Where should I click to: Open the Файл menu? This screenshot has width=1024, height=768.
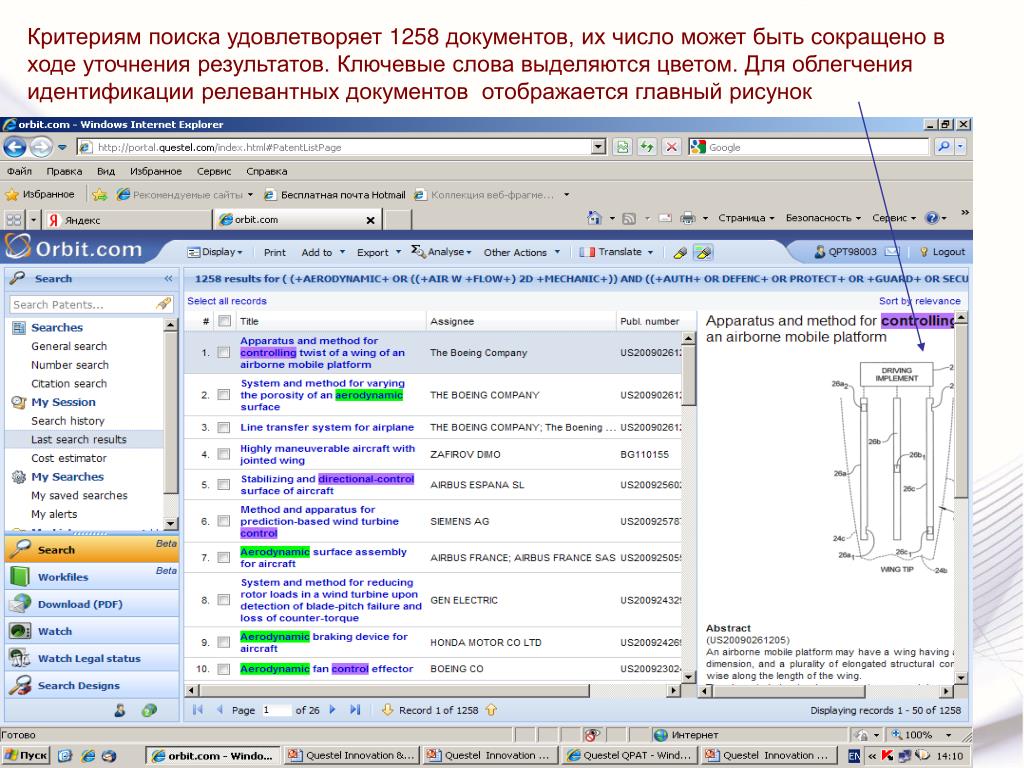(x=20, y=171)
